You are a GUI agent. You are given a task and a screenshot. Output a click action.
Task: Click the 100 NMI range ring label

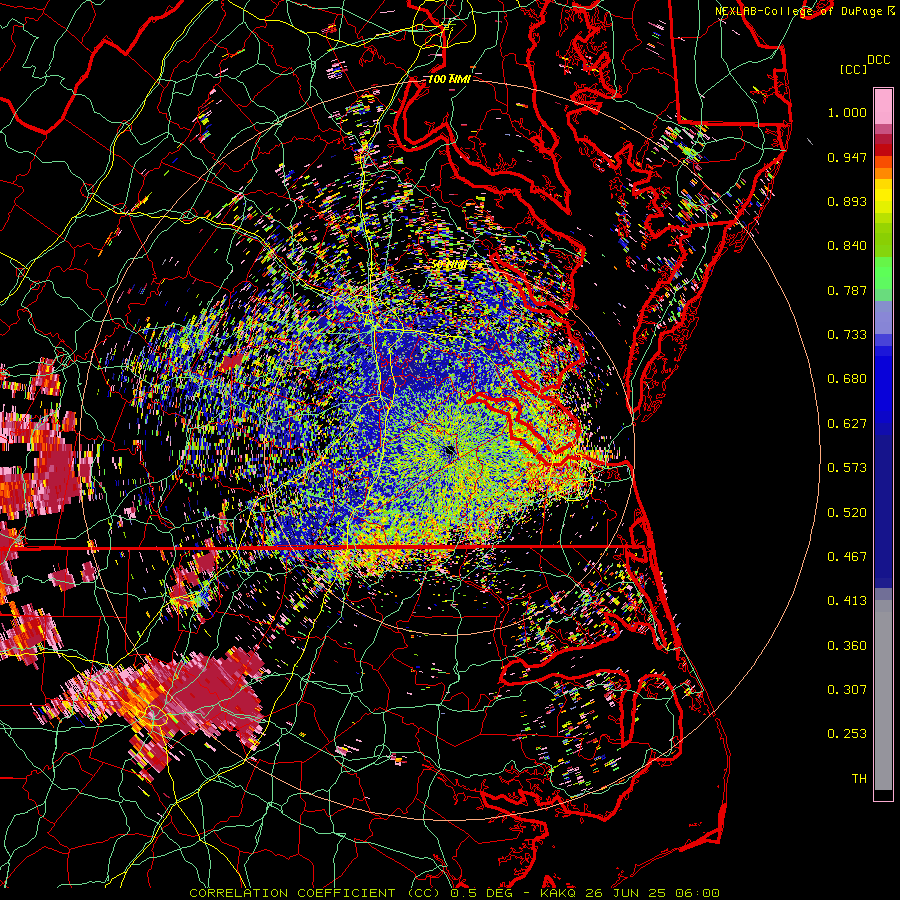tap(449, 79)
